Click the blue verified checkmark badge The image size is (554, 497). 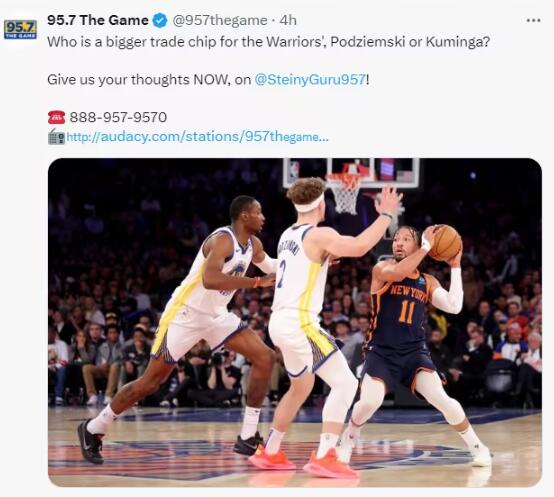160,20
